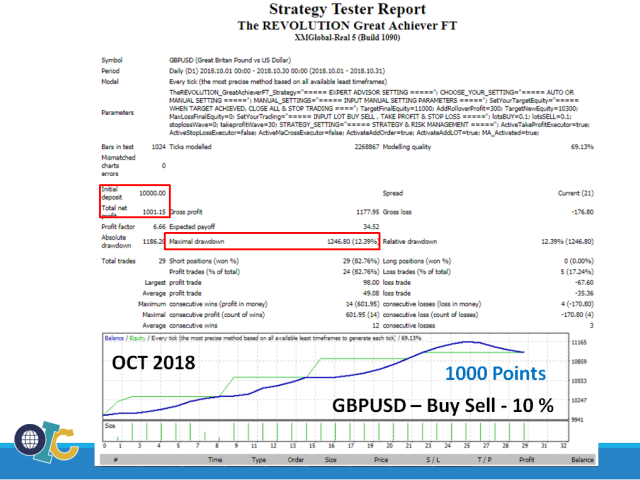Viewport: 640px width, 480px height.
Task: Select the Average consecutive wins value '12'
Action: coord(376,326)
